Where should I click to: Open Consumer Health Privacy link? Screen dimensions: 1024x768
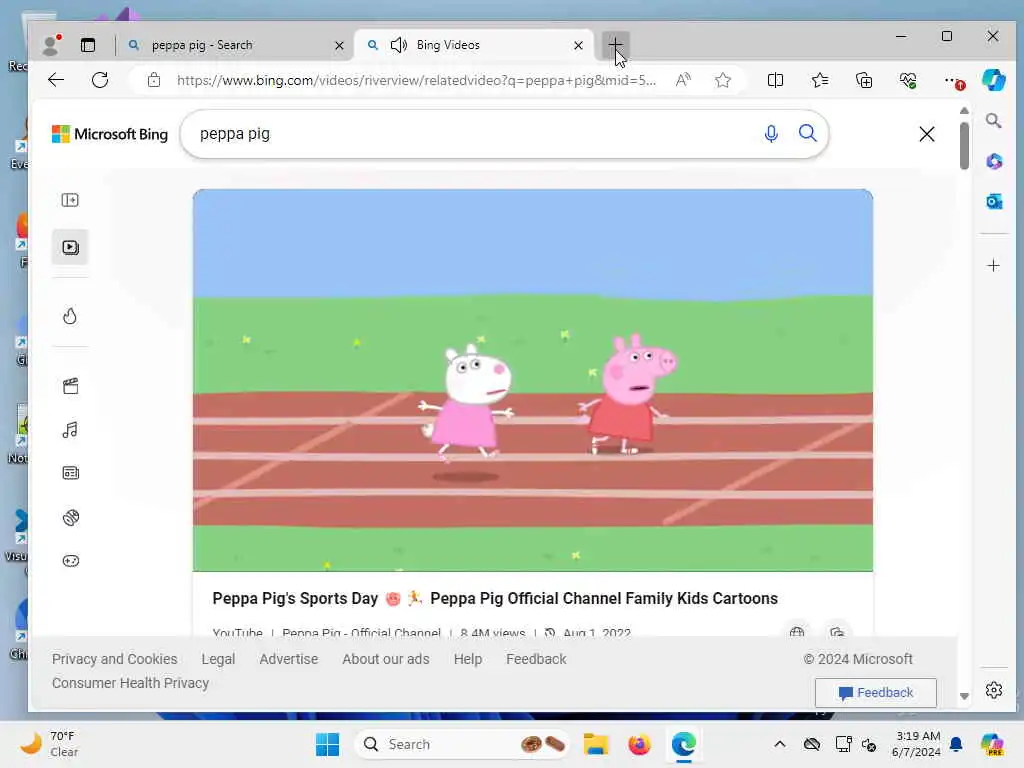click(x=131, y=683)
